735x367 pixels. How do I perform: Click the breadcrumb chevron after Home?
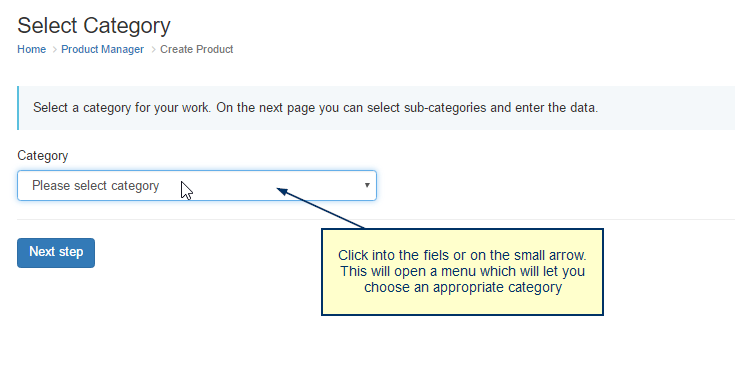[54, 50]
